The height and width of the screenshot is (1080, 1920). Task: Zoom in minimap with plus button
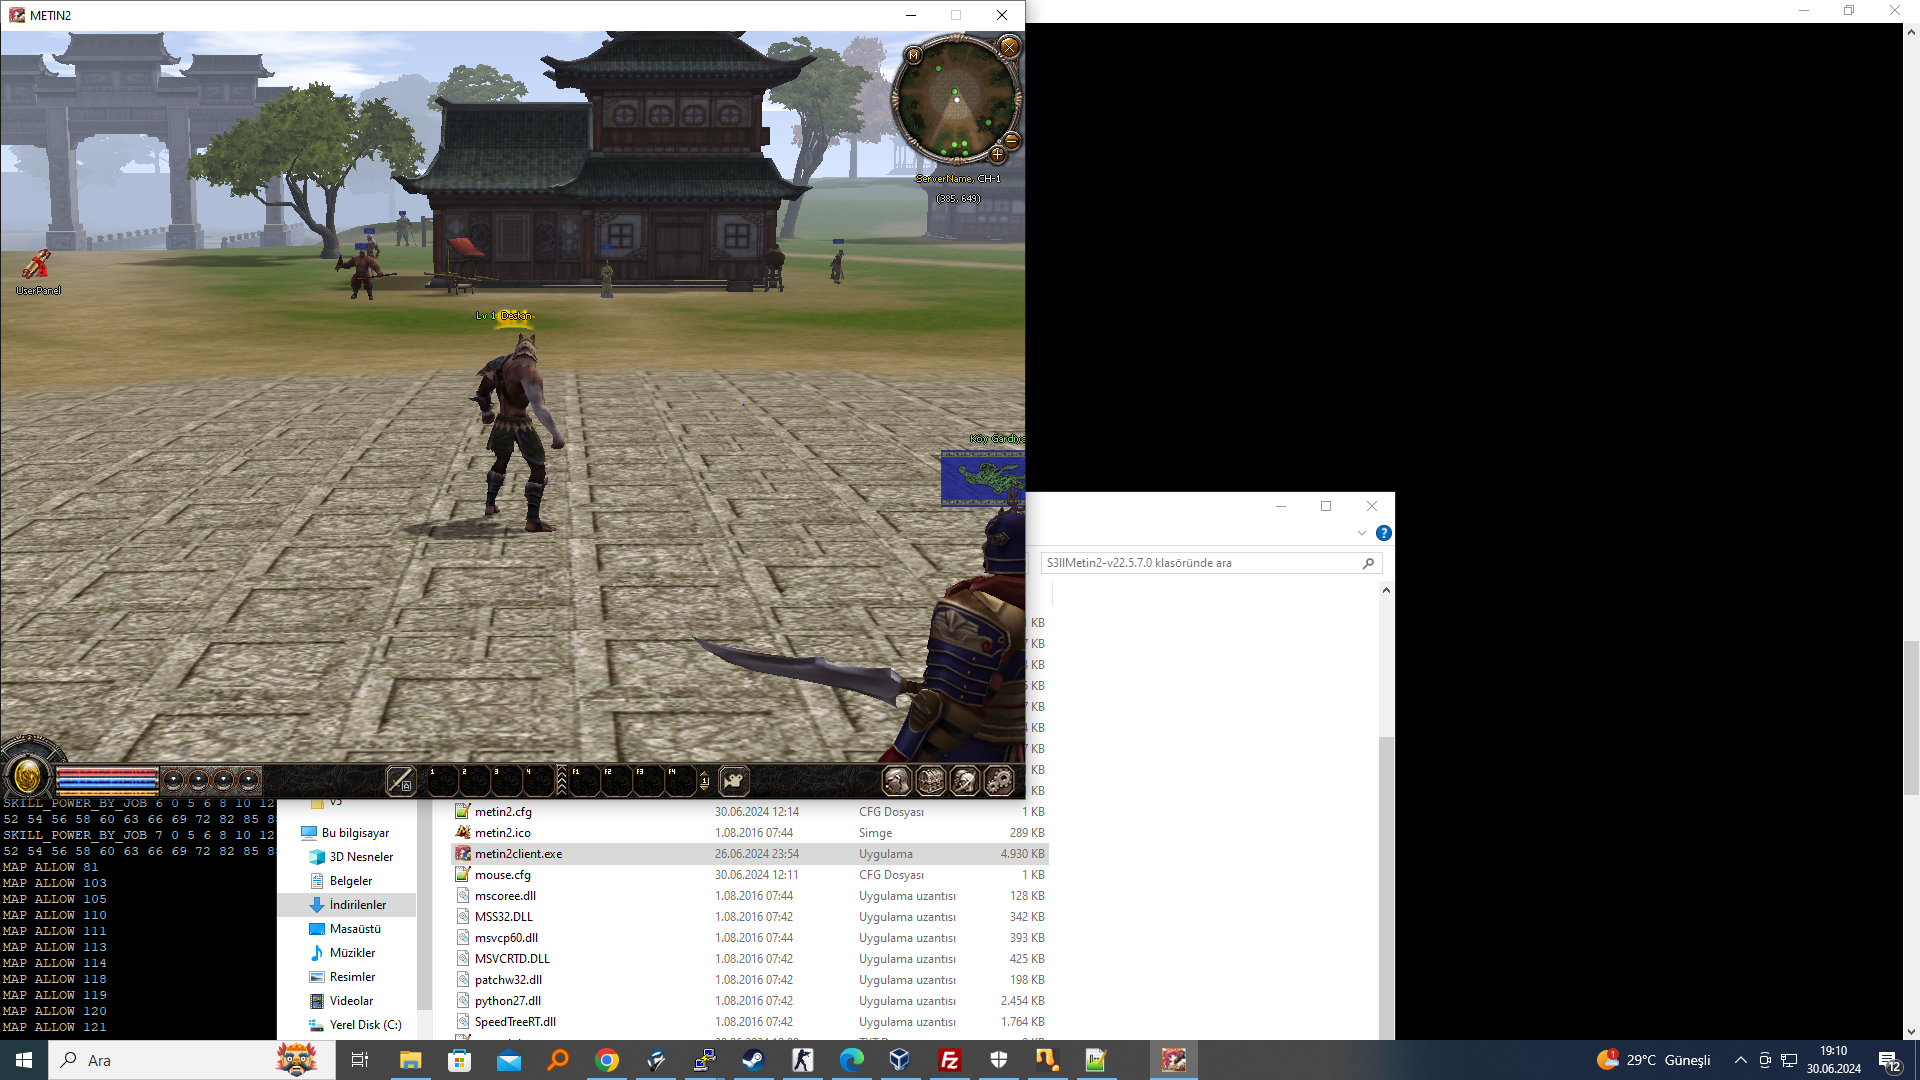(x=997, y=155)
